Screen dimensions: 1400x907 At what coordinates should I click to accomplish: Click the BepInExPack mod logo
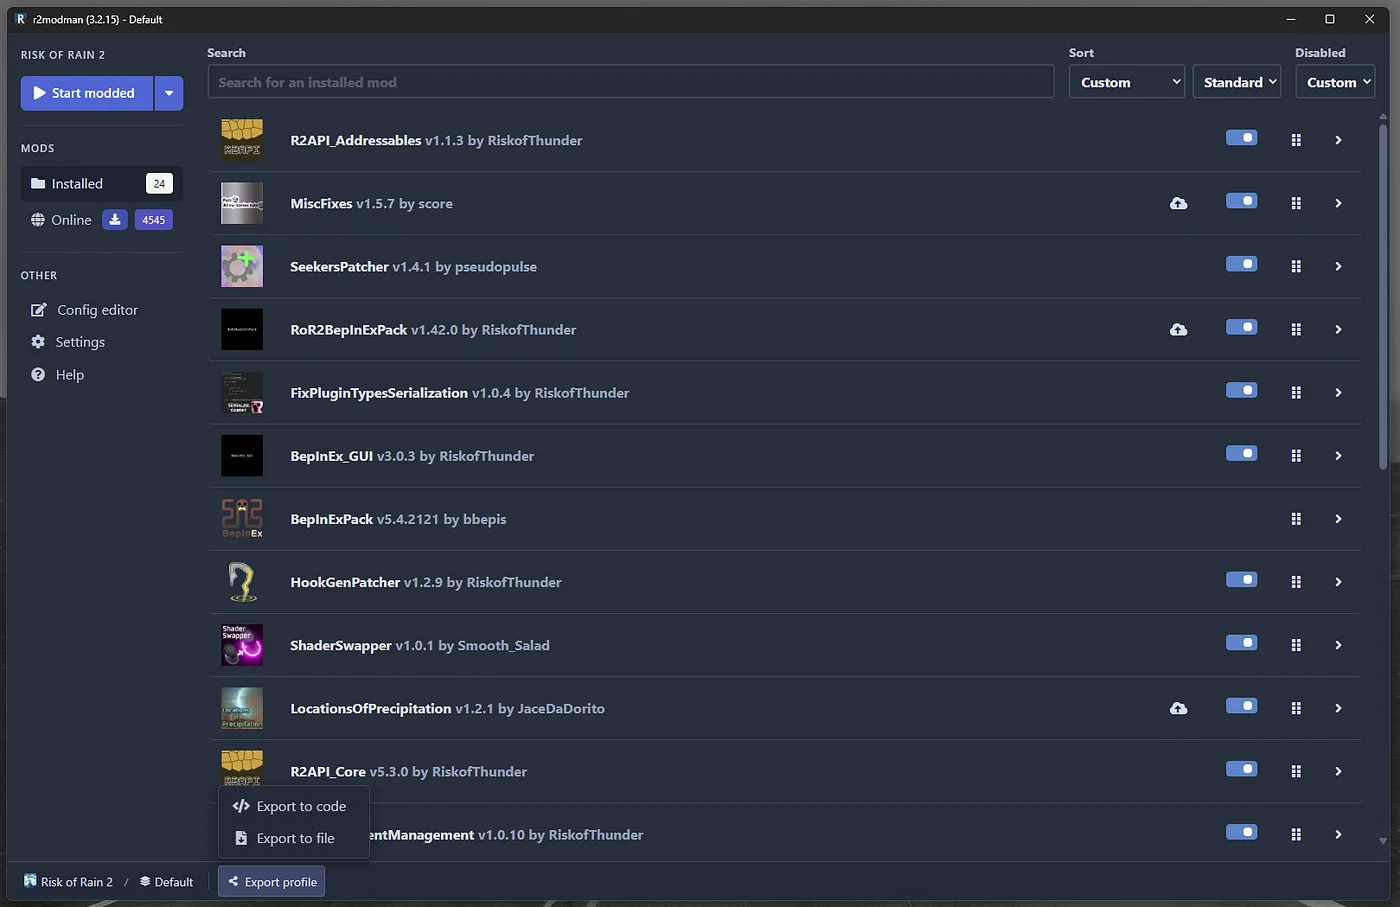(x=242, y=519)
